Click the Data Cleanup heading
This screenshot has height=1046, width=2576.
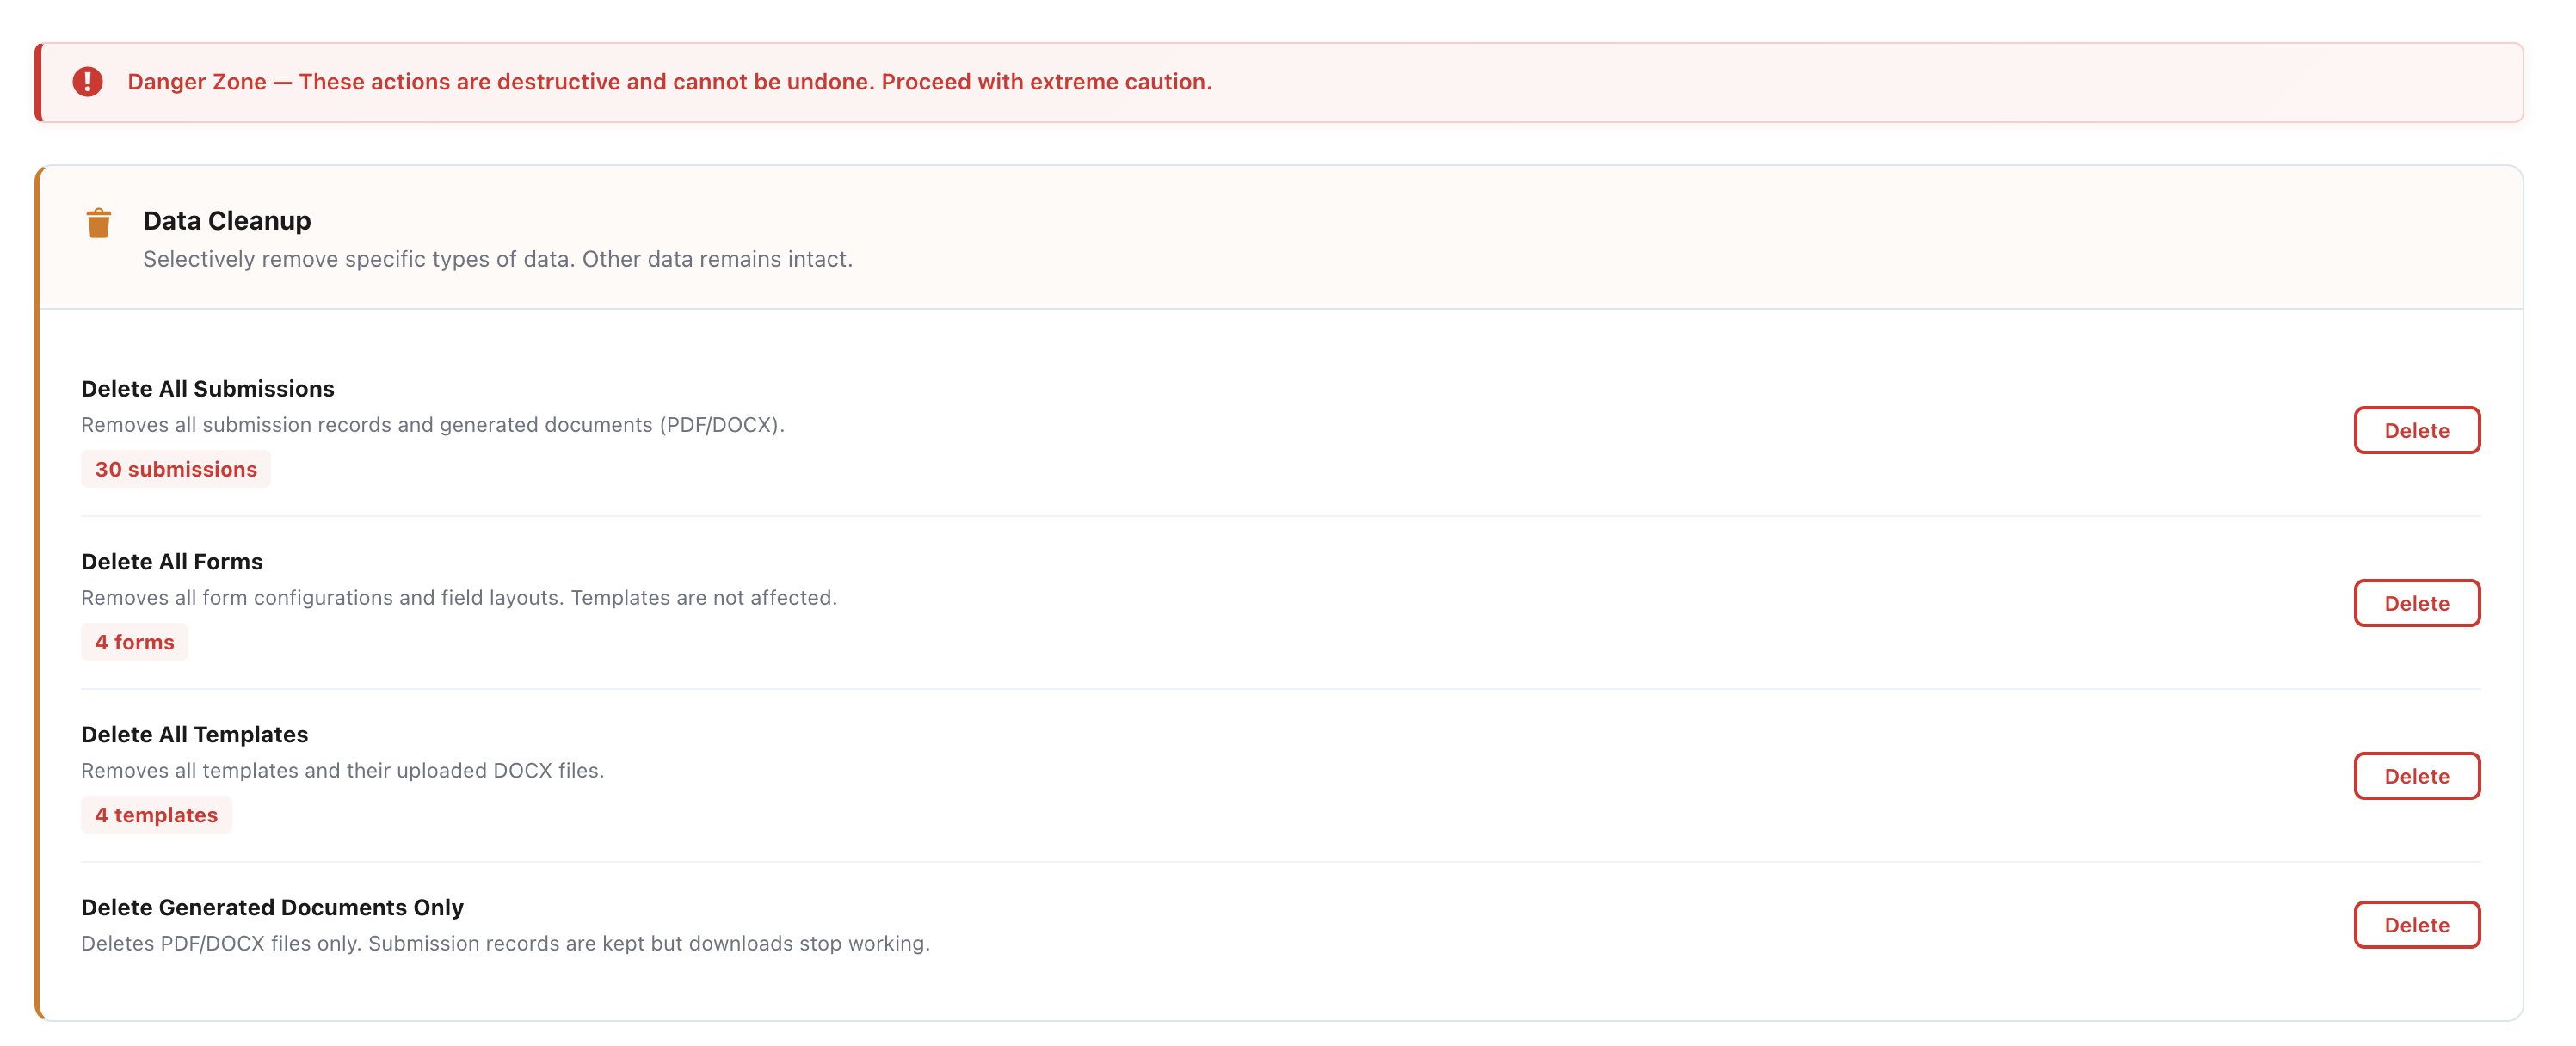point(226,221)
